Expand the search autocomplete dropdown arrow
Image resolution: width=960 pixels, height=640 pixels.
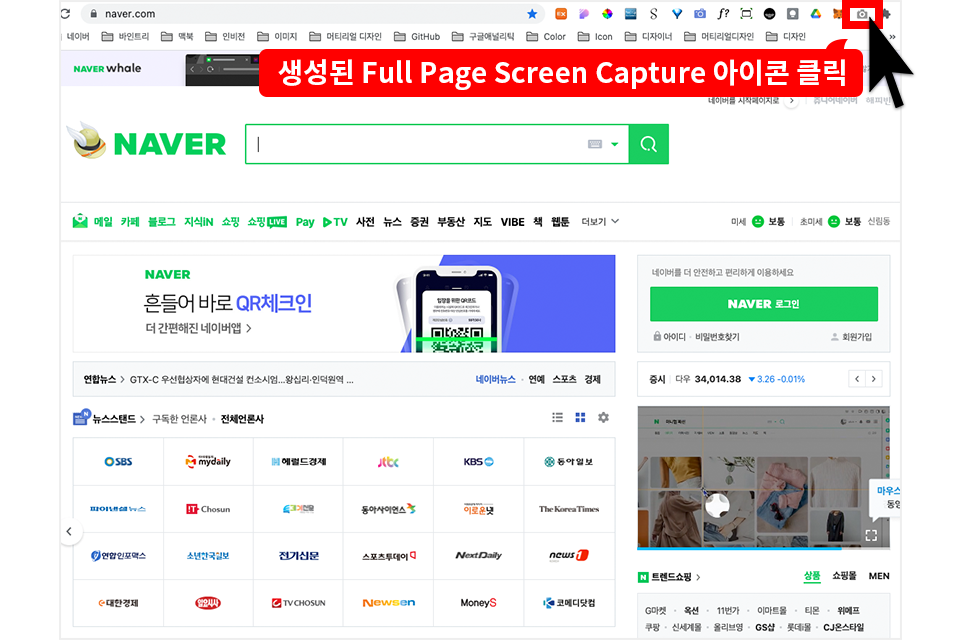tap(615, 144)
